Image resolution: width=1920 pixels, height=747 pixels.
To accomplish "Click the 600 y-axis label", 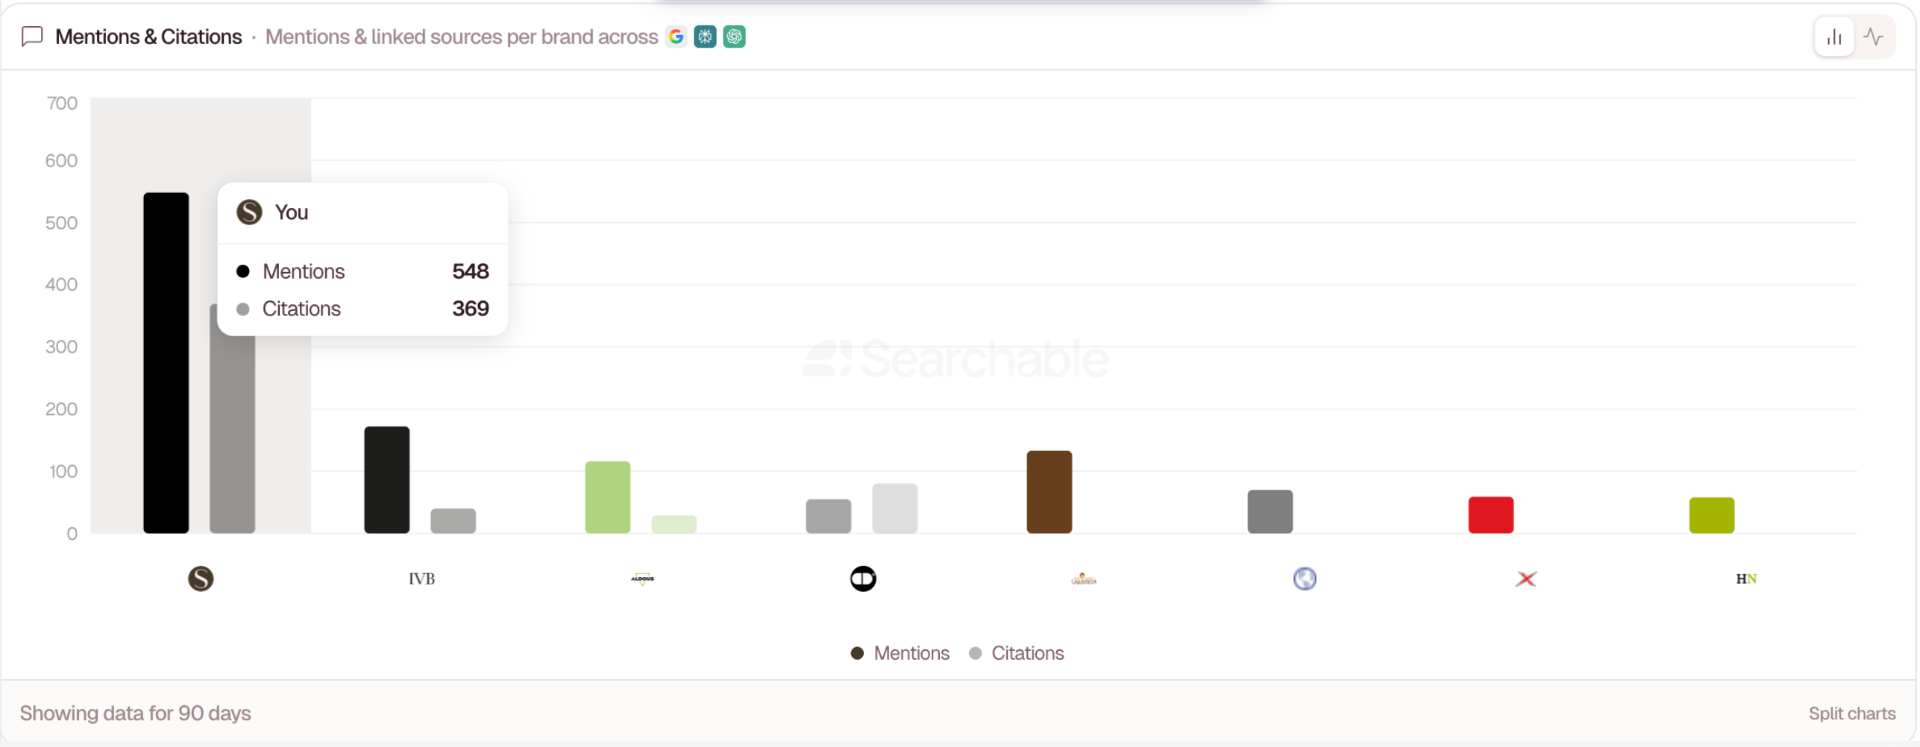I will [x=61, y=161].
